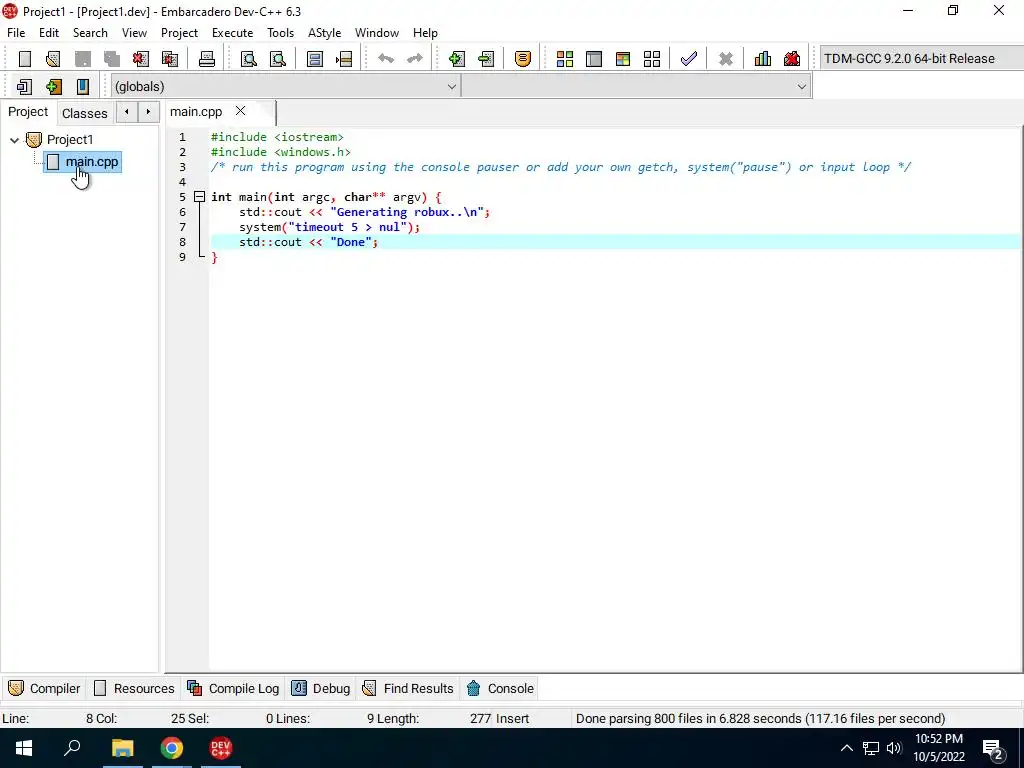Switch to the Project side tab

coord(28,112)
